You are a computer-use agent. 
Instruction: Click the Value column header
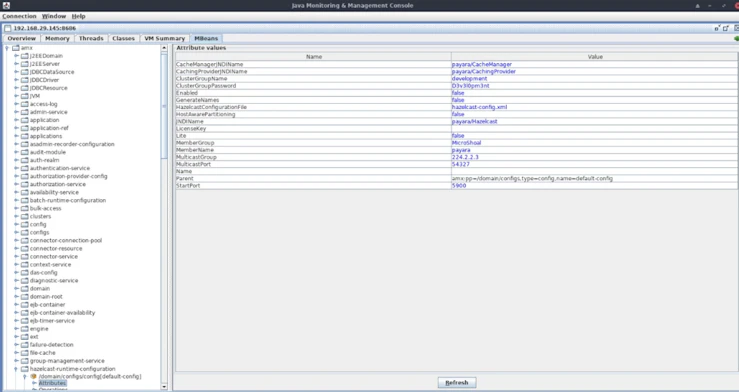tap(595, 57)
